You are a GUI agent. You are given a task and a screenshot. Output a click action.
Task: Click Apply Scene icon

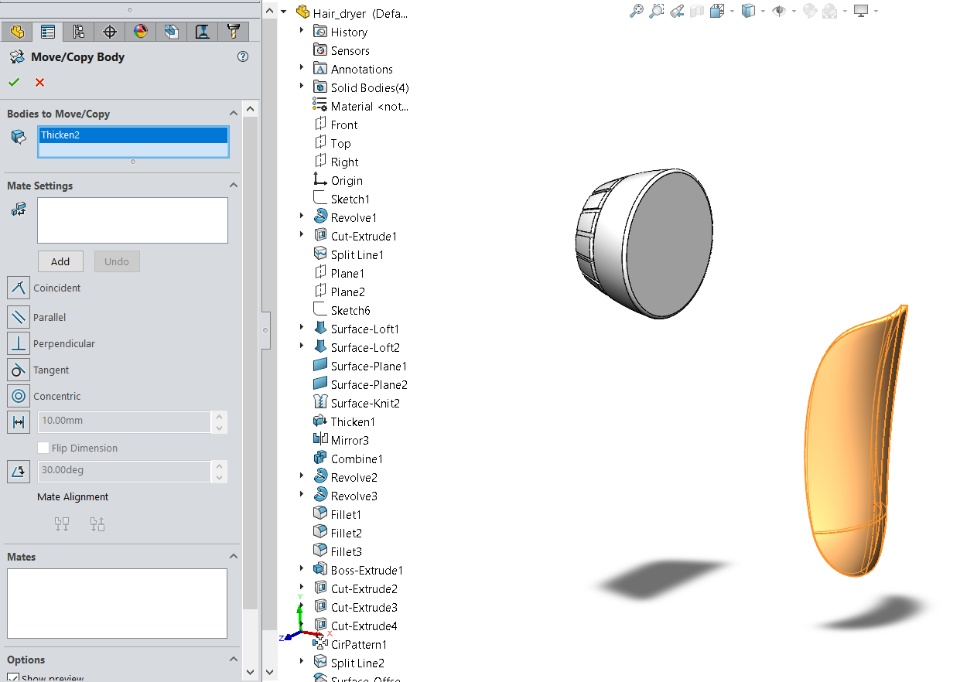830,11
